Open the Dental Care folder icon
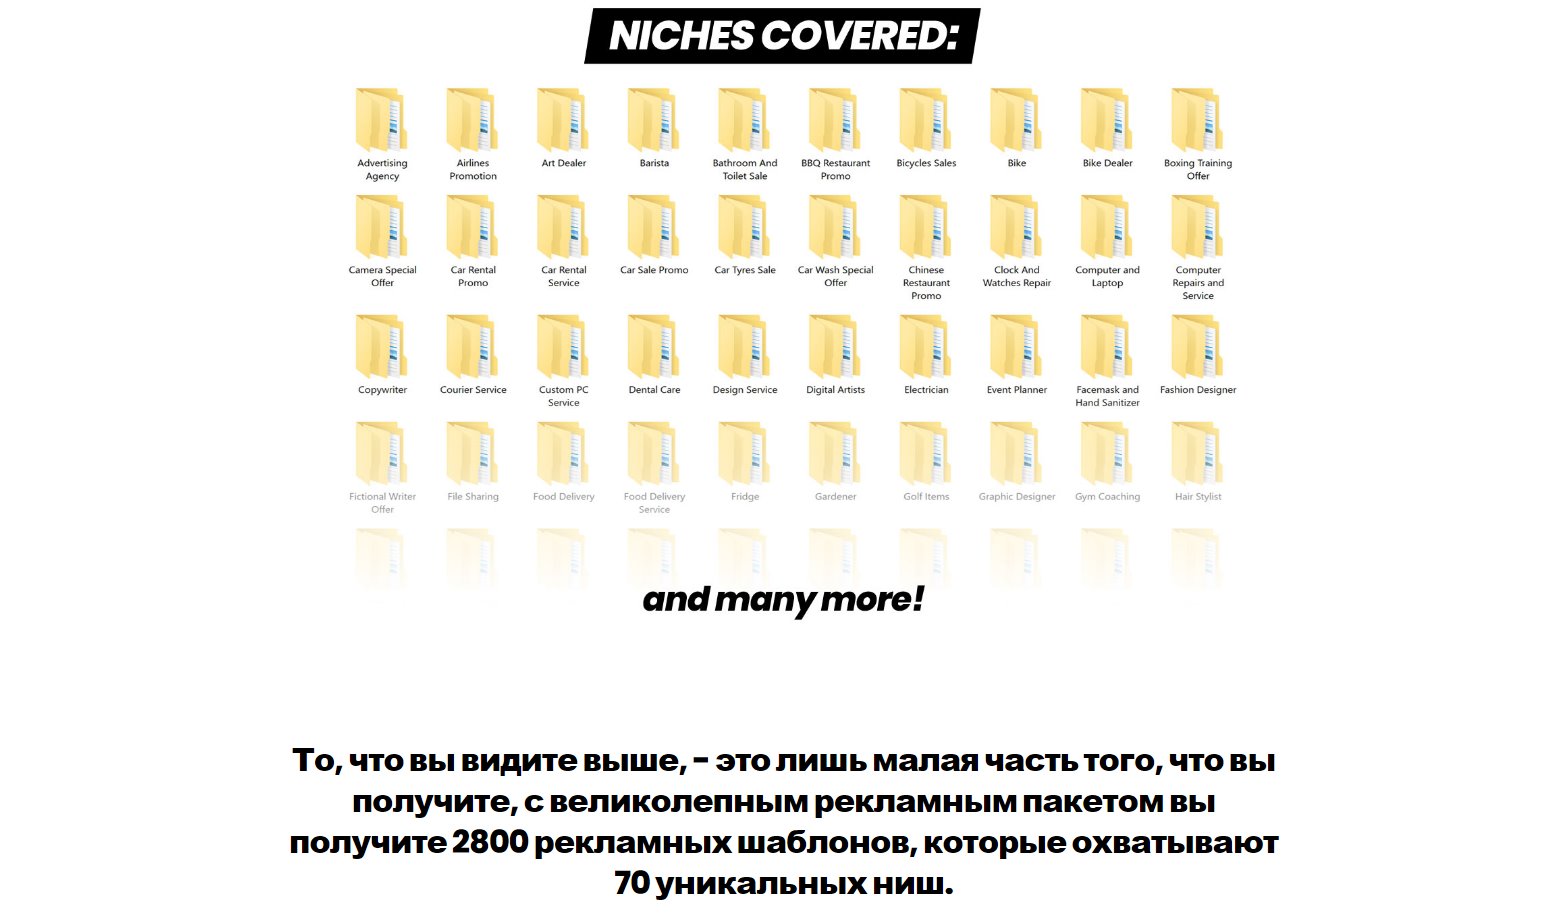This screenshot has height=922, width=1563. tap(654, 347)
